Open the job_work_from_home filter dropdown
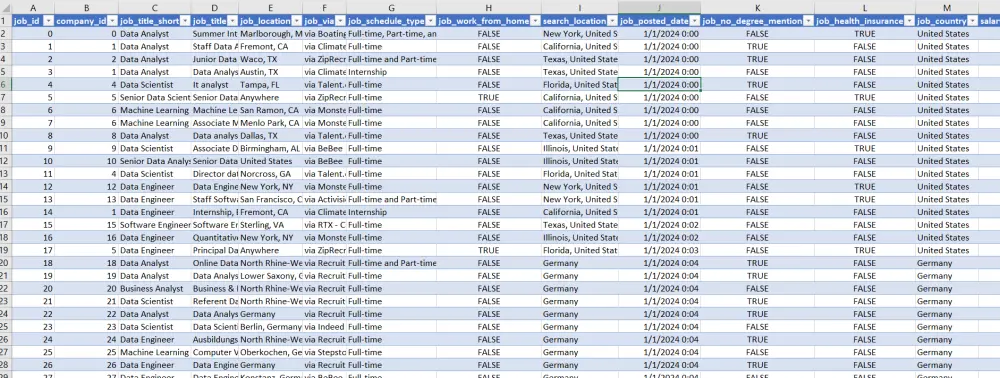The image size is (1000, 378). click(535, 21)
